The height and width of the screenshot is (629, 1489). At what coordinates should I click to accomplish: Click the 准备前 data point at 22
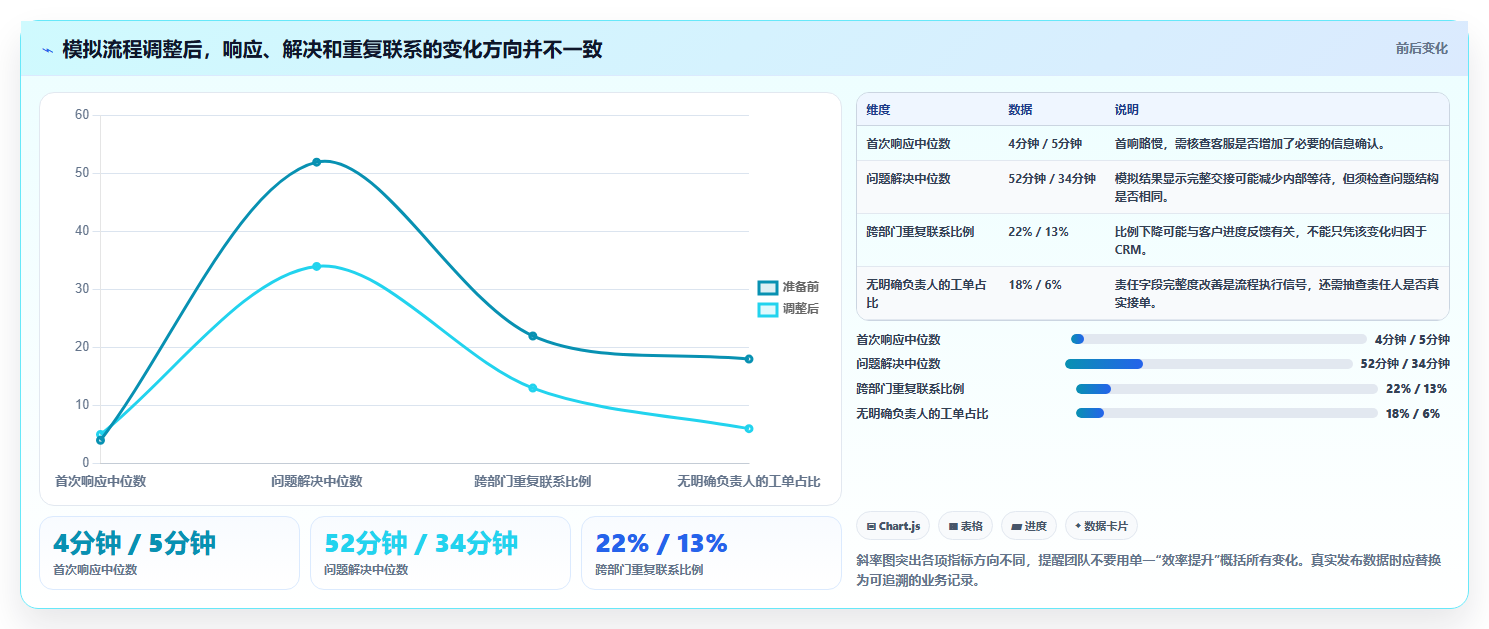533,336
